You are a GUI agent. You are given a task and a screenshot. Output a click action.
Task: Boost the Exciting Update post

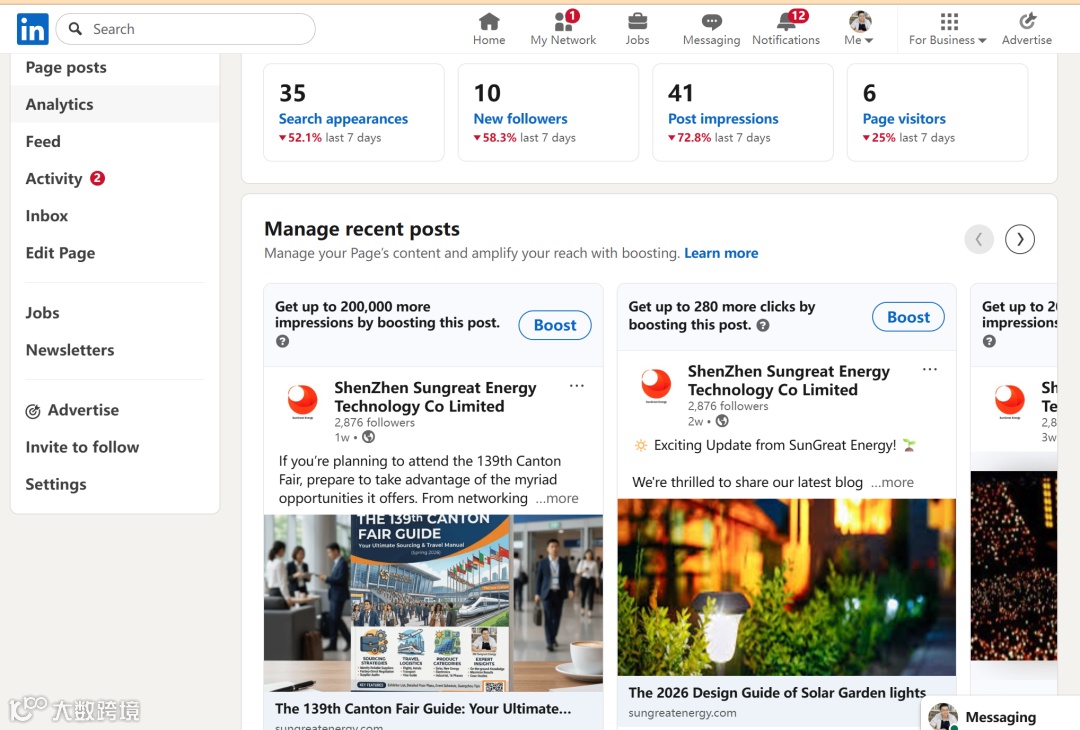(x=908, y=317)
